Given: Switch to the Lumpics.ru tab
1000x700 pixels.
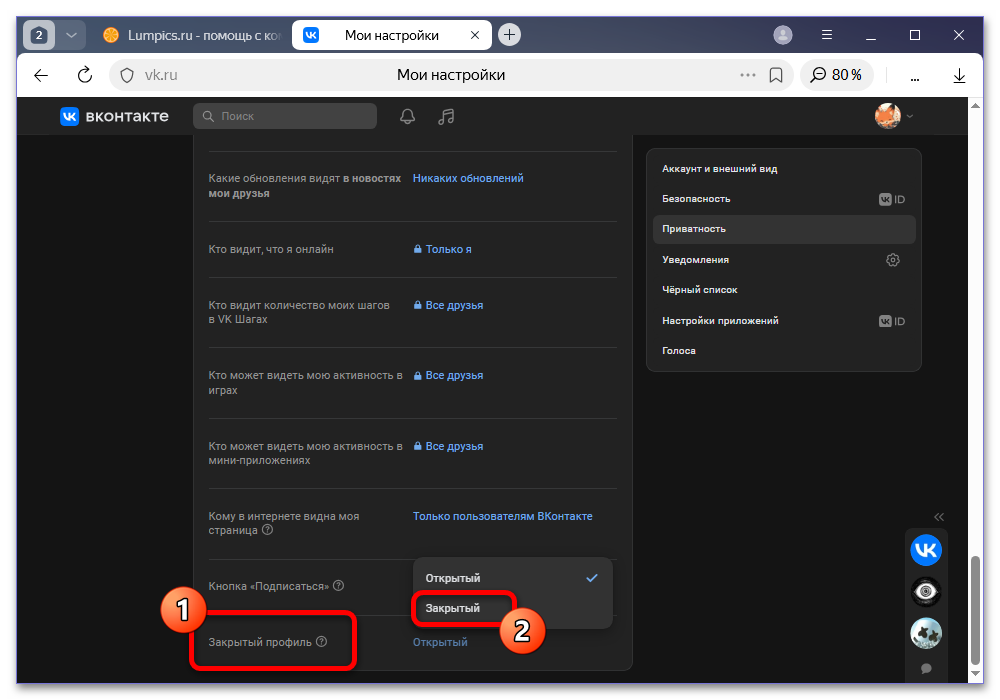Looking at the screenshot, I should [x=191, y=35].
